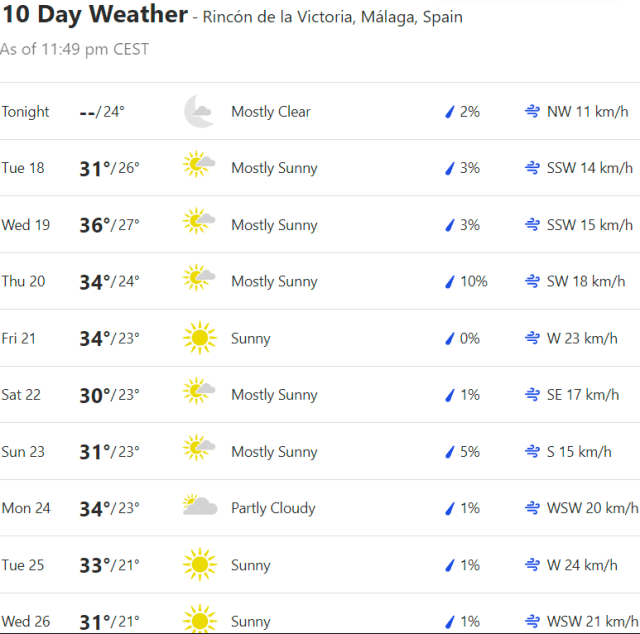Click the Mostly Sunny icon for Tue 18
The width and height of the screenshot is (640, 634).
coord(199,168)
